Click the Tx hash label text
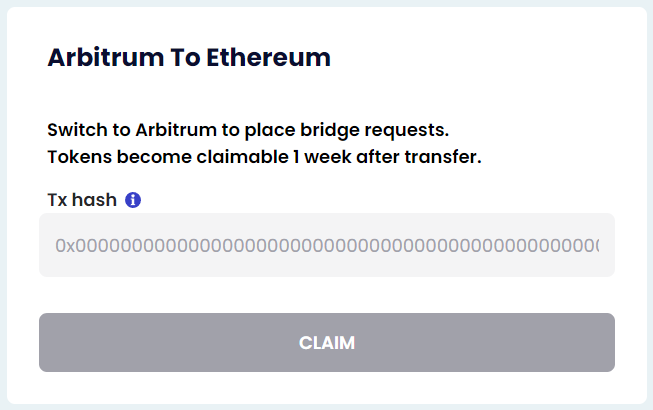This screenshot has height=410, width=653. point(82,200)
